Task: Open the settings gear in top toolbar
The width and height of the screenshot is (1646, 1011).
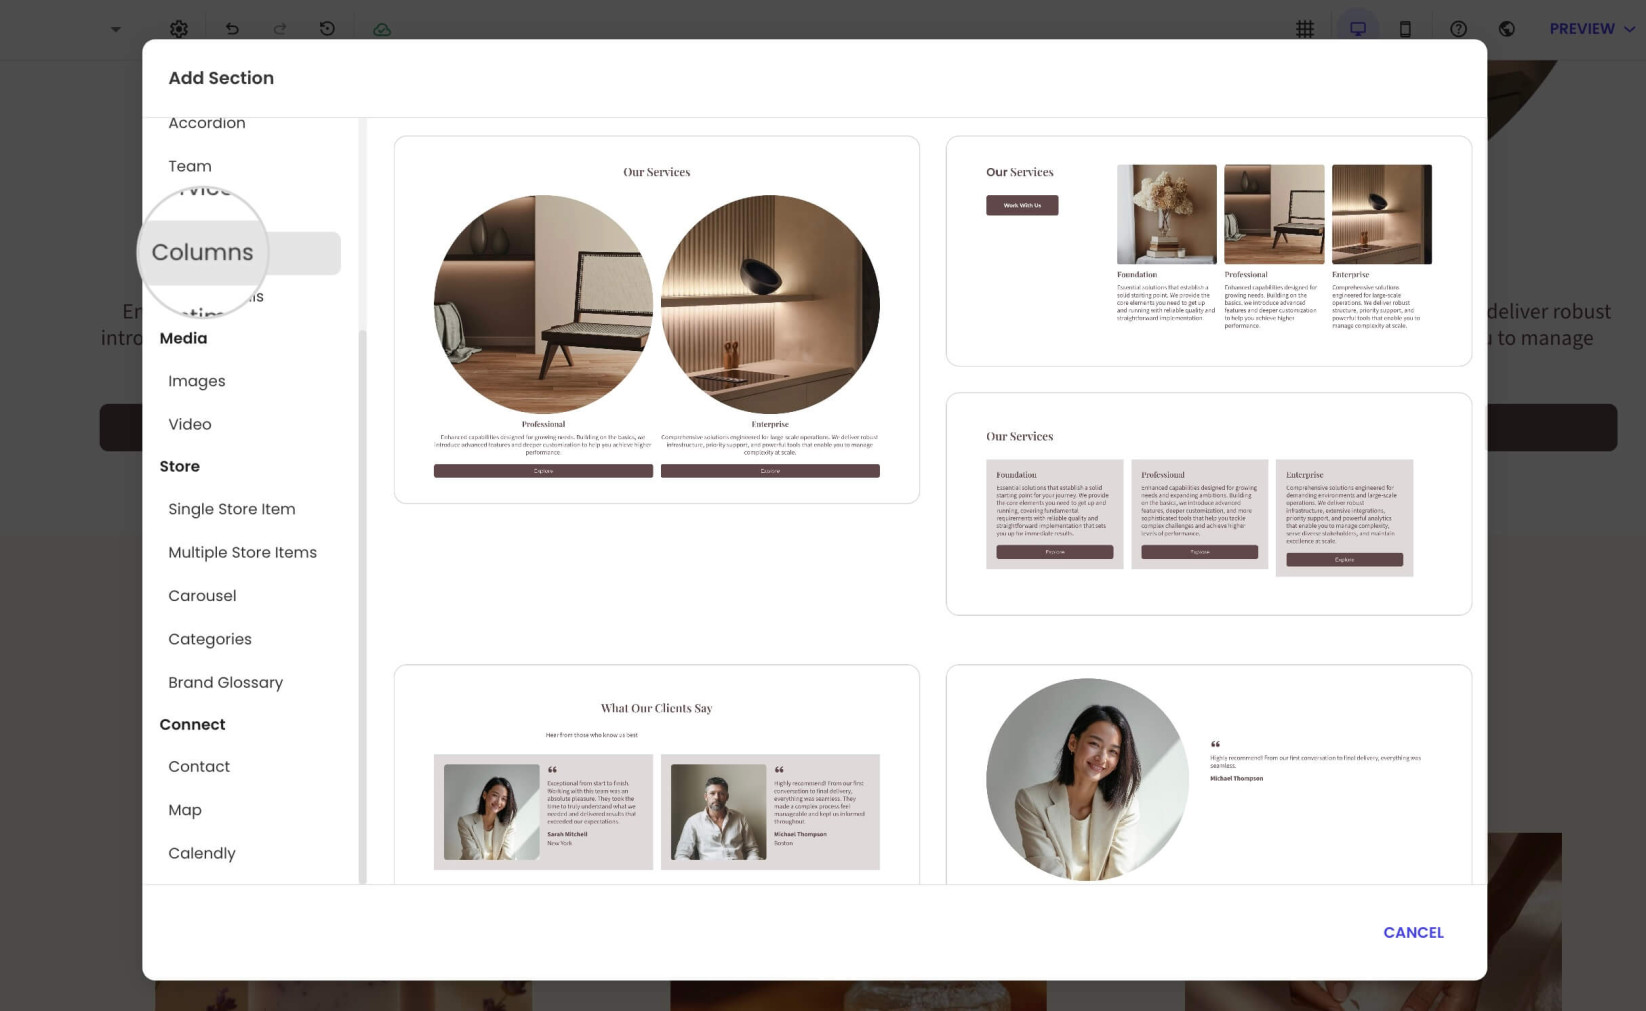Action: (x=179, y=29)
